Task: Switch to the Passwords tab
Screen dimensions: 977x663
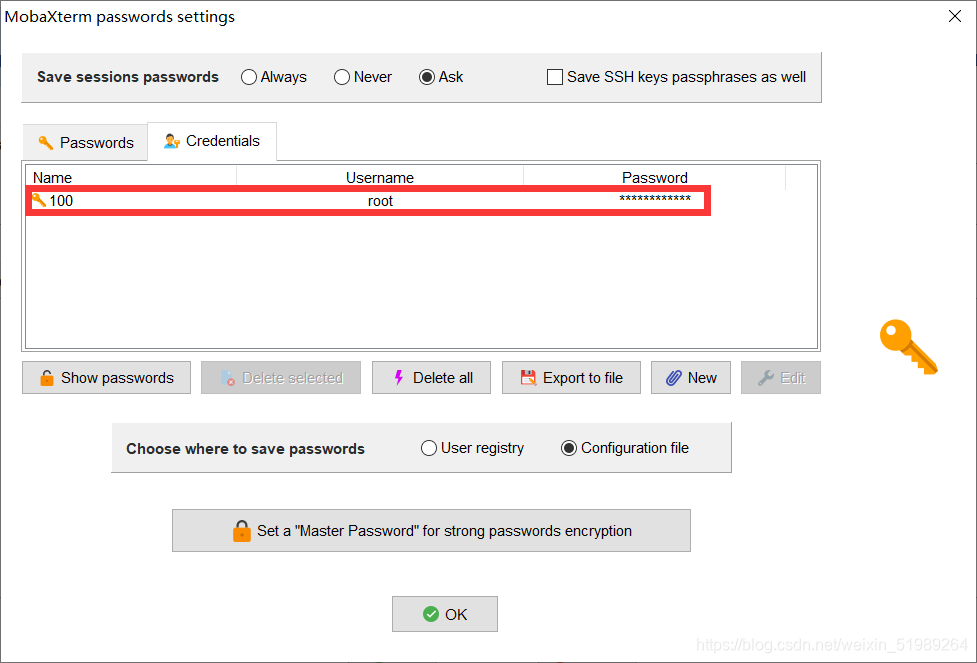Action: [85, 142]
